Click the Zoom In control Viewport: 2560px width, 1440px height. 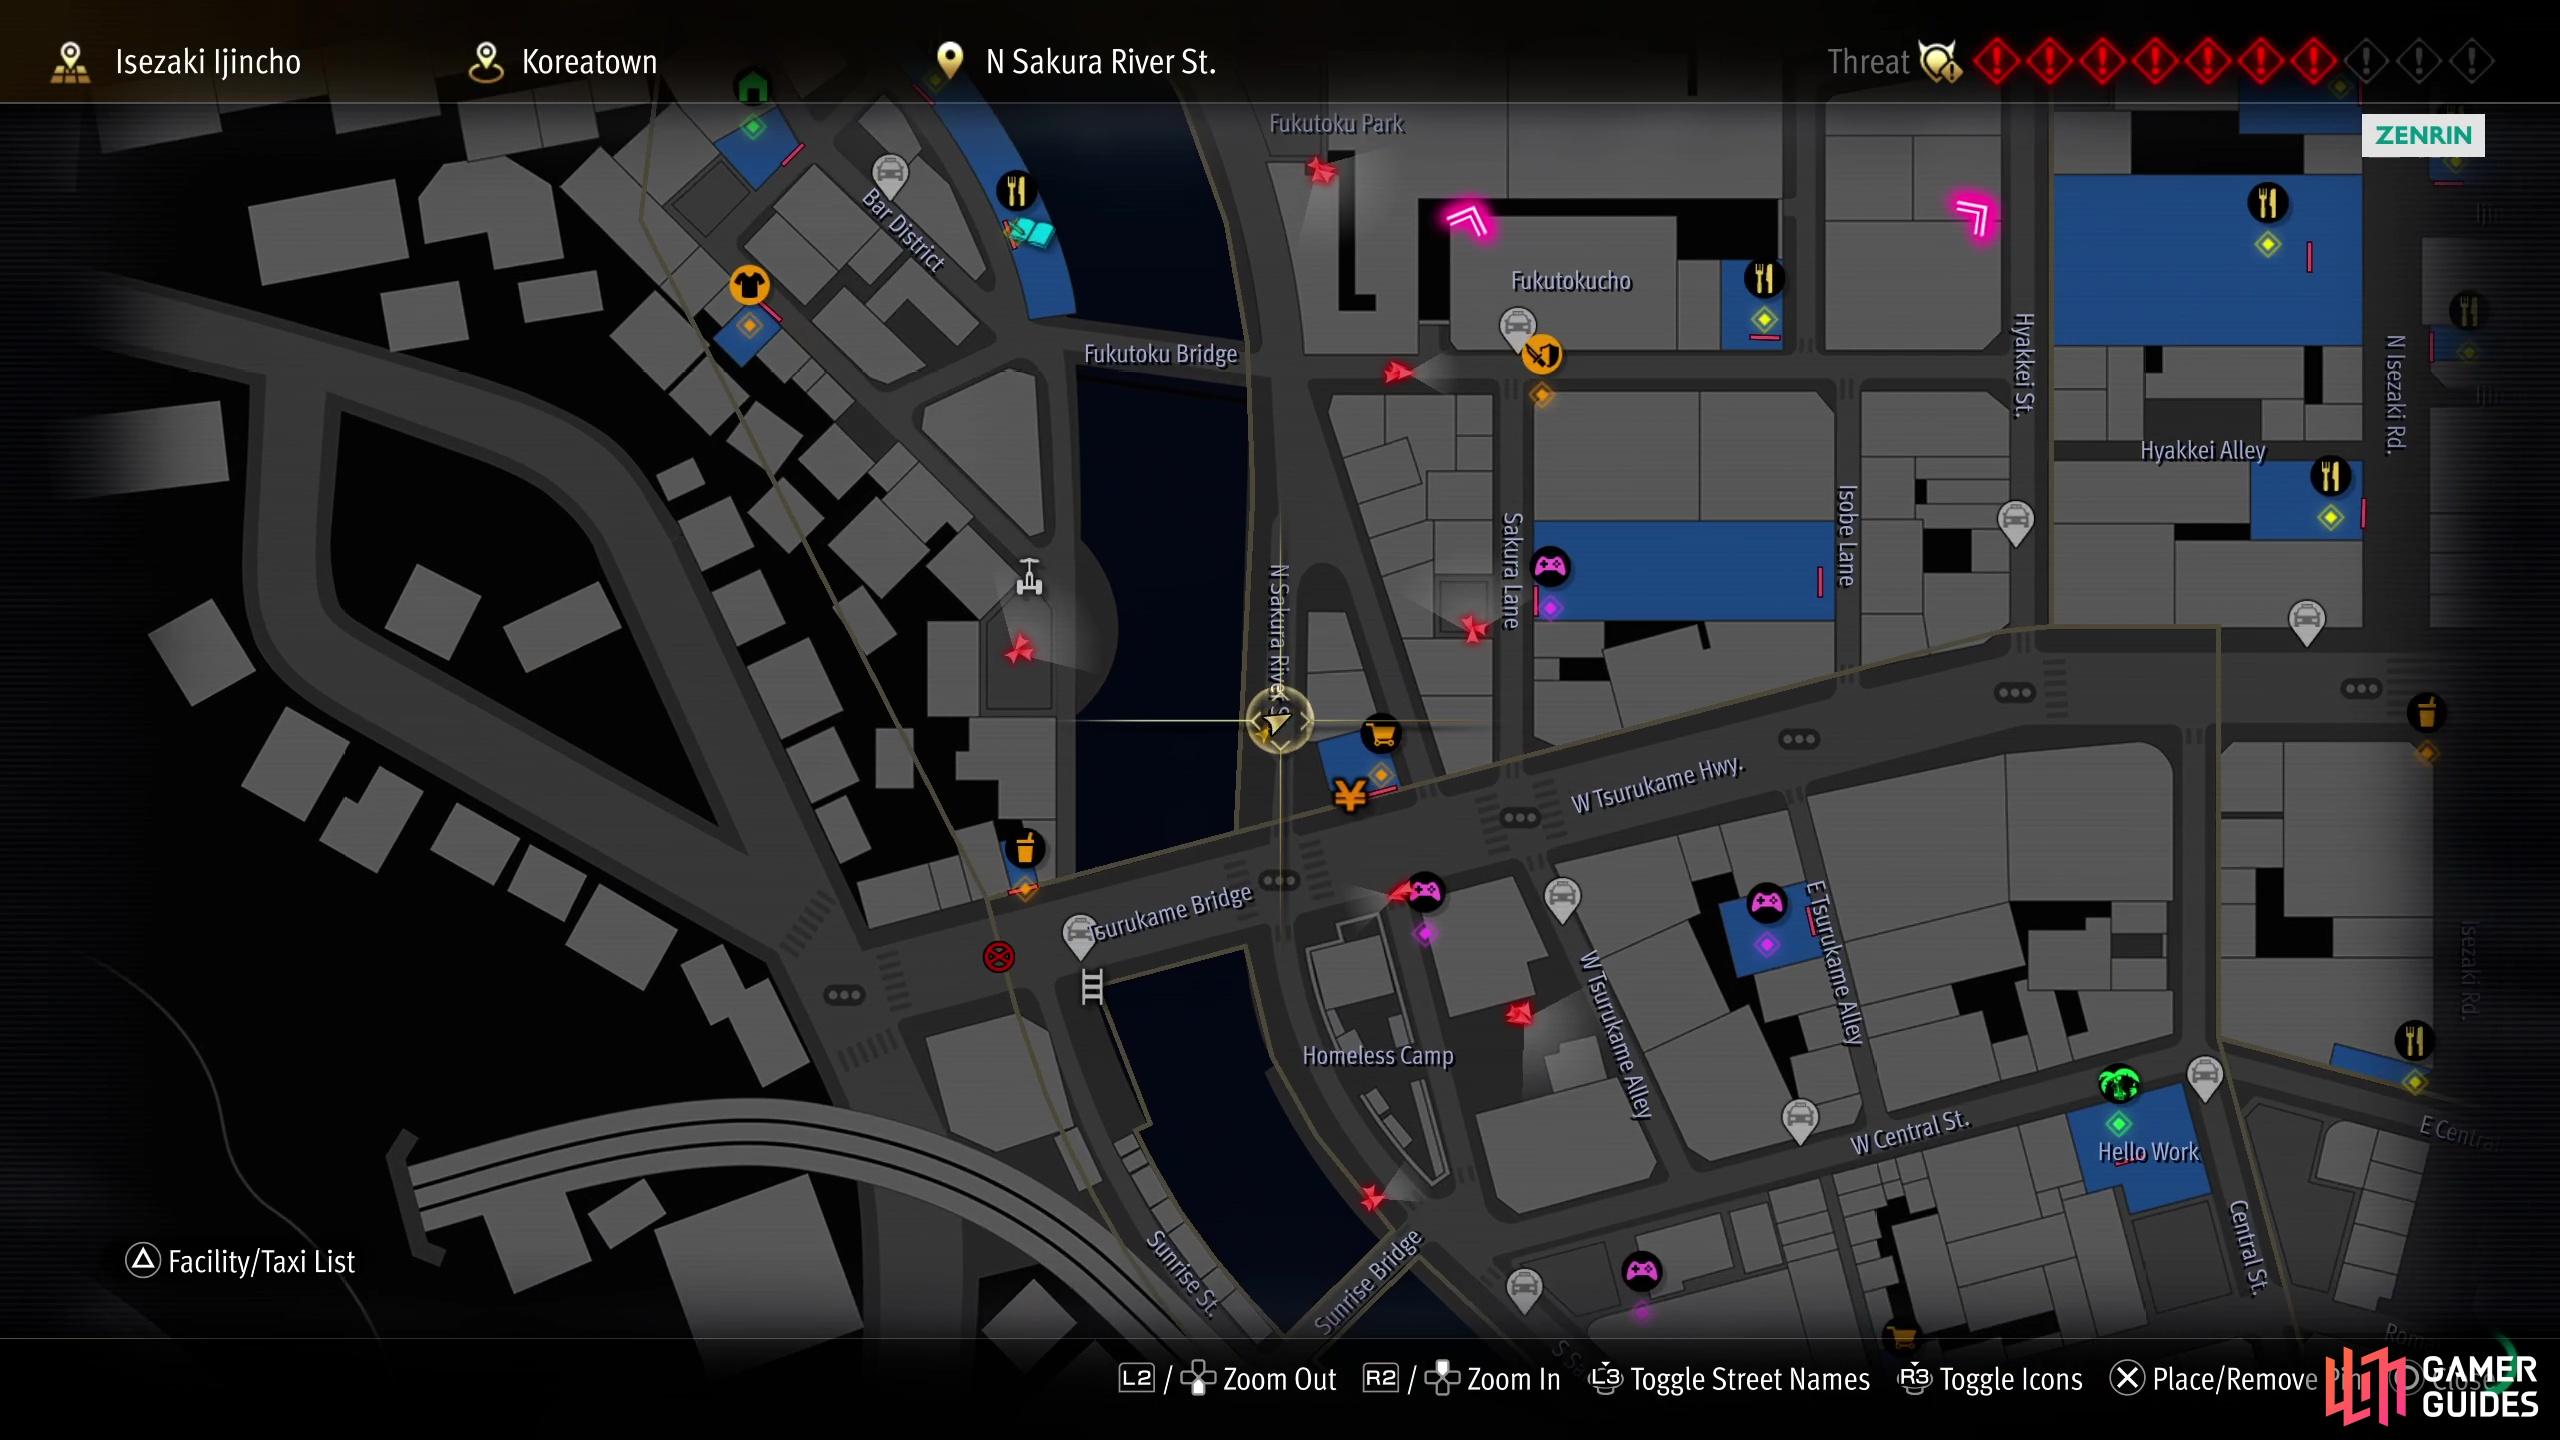[x=1462, y=1379]
